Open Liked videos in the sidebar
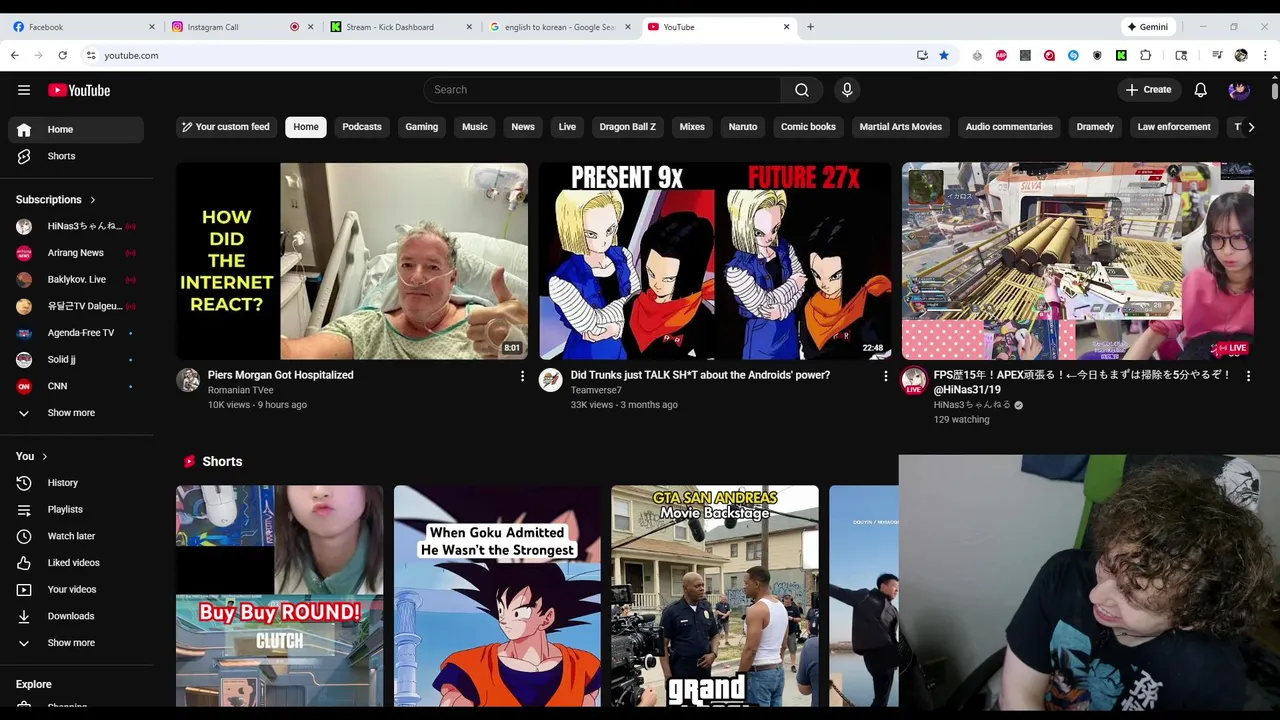 click(x=76, y=563)
